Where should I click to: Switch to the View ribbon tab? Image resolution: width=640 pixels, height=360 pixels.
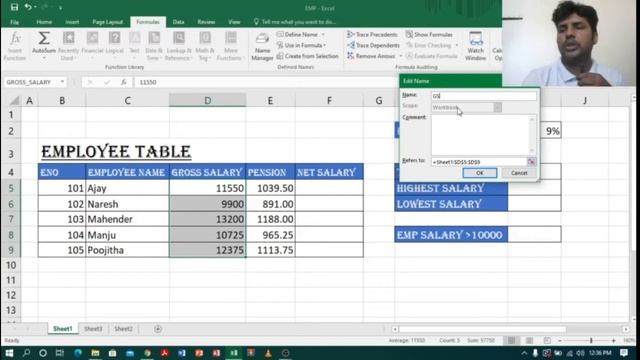(234, 22)
